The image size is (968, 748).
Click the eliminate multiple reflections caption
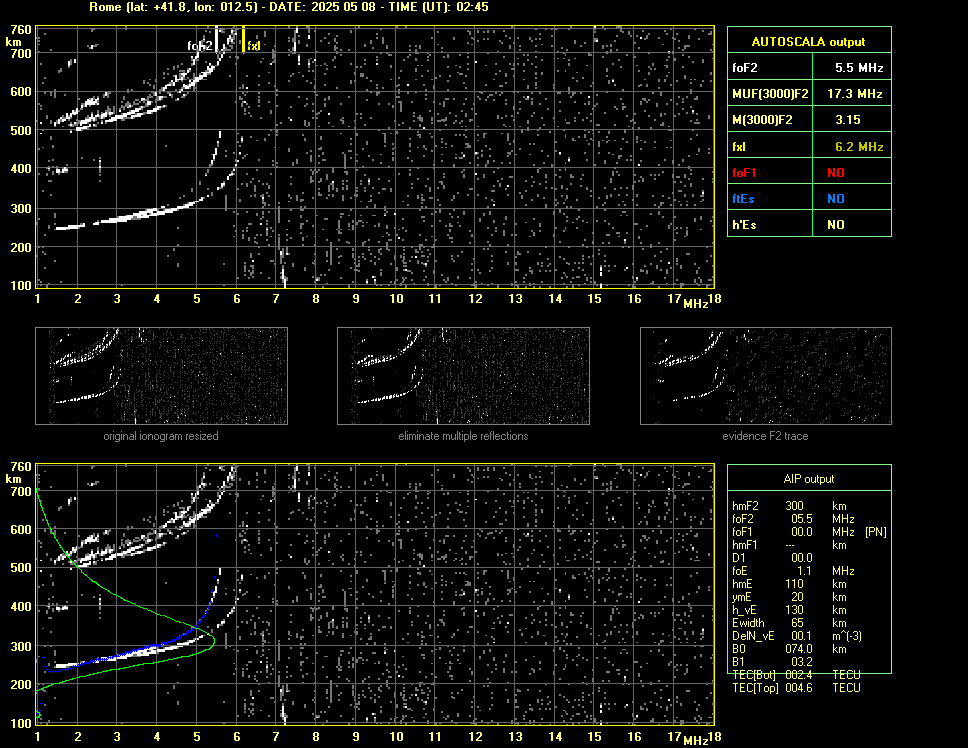pos(463,436)
